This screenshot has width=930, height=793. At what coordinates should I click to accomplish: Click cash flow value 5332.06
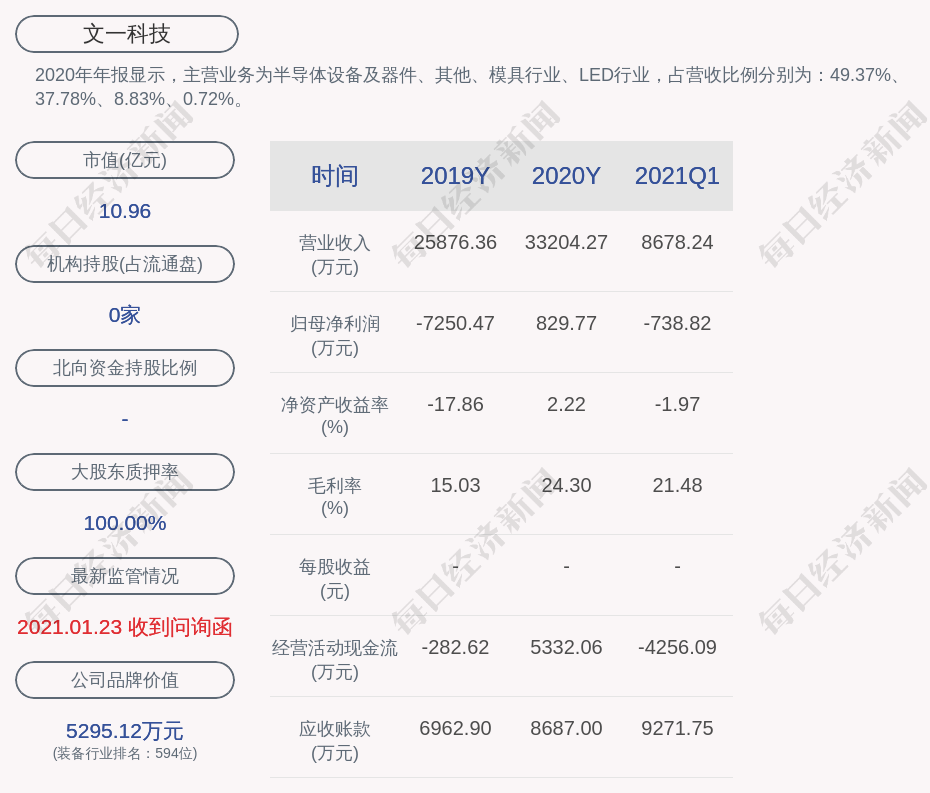click(x=566, y=647)
